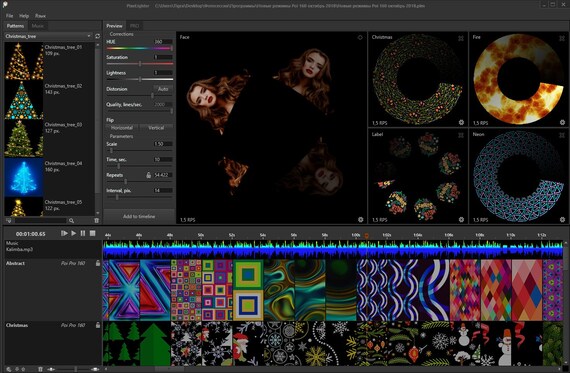570x373 pixels.
Task: Open the Christmas_tree category dropdown
Action: [48, 36]
